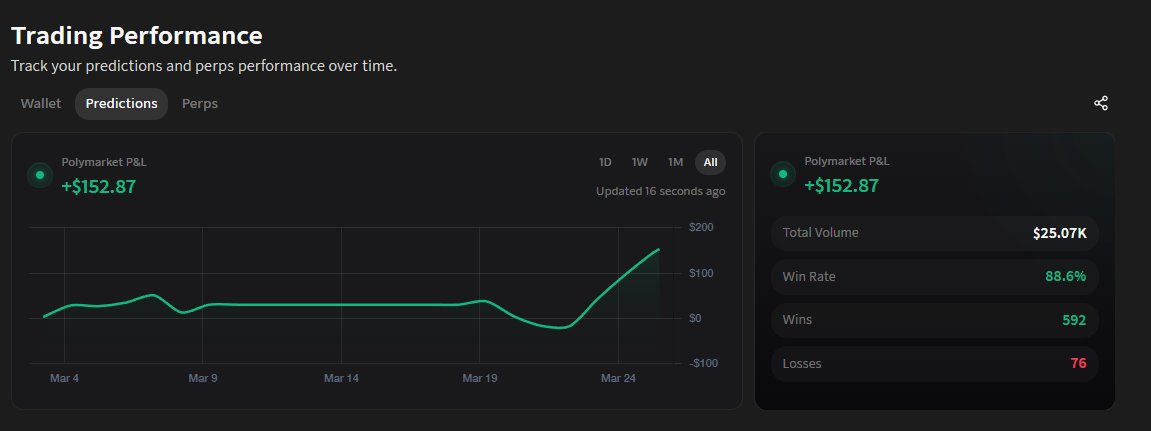Image resolution: width=1151 pixels, height=431 pixels.
Task: Click the 76 losses value
Action: [1078, 363]
